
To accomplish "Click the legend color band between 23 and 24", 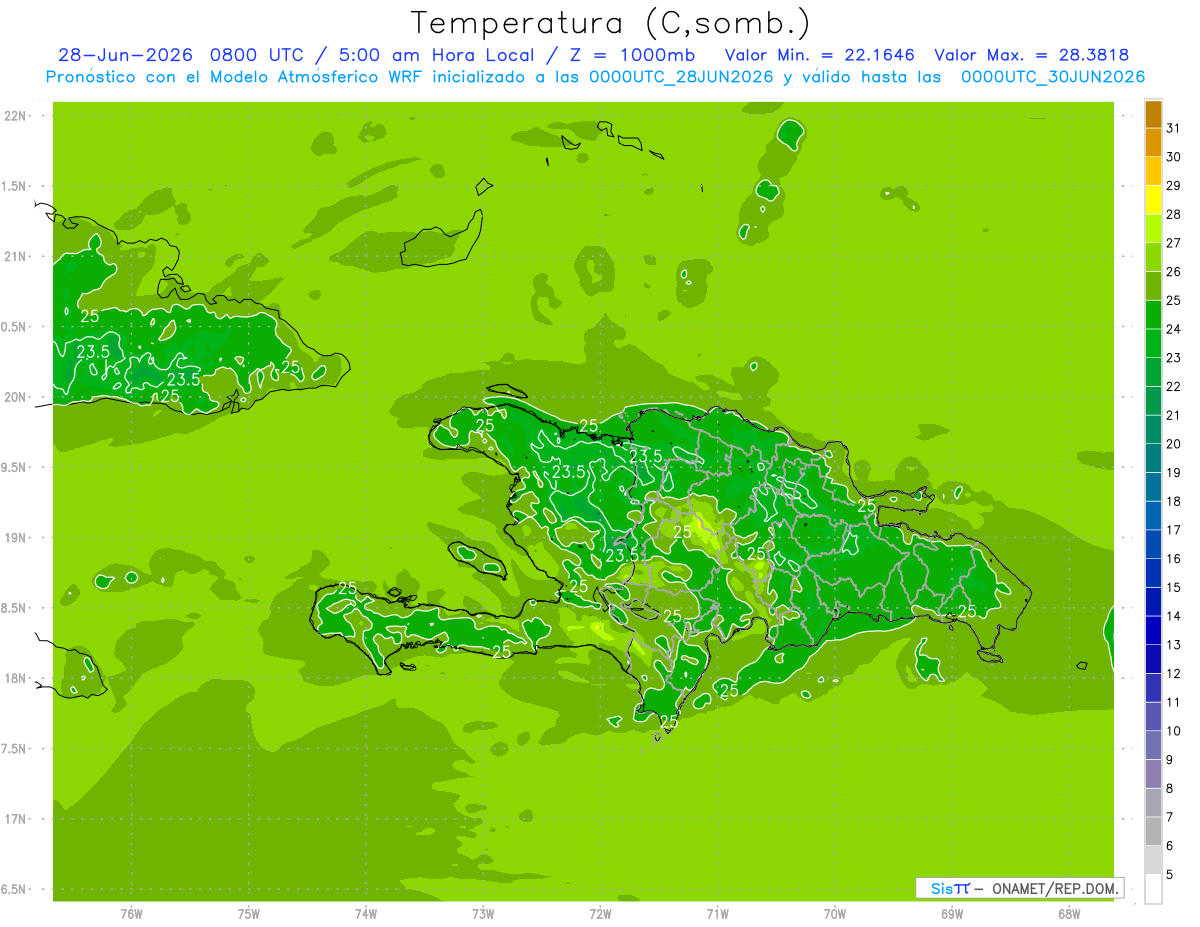I will point(1153,343).
